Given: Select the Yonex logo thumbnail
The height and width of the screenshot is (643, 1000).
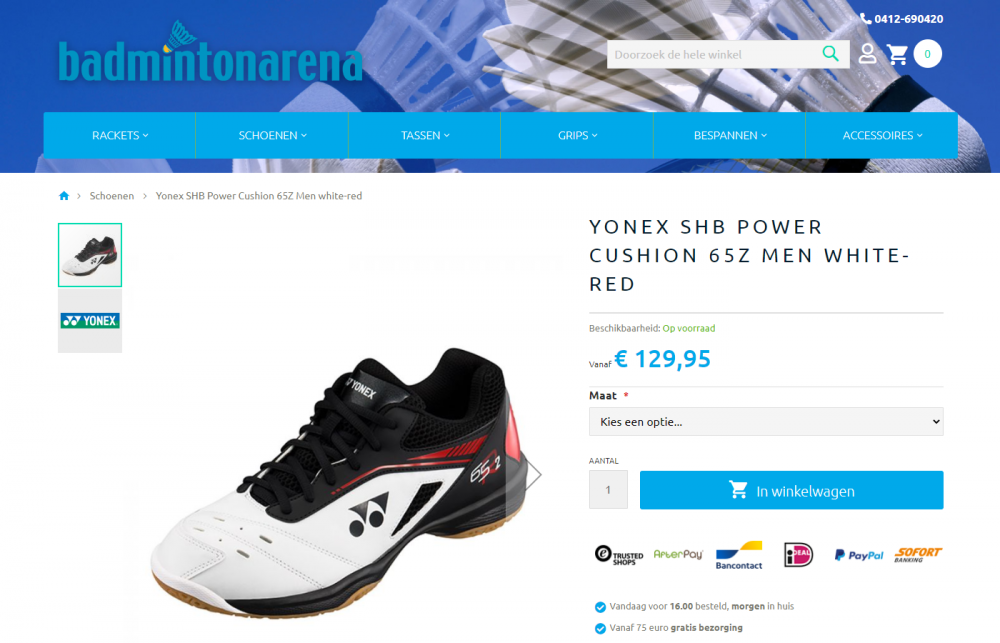Looking at the screenshot, I should pyautogui.click(x=90, y=320).
